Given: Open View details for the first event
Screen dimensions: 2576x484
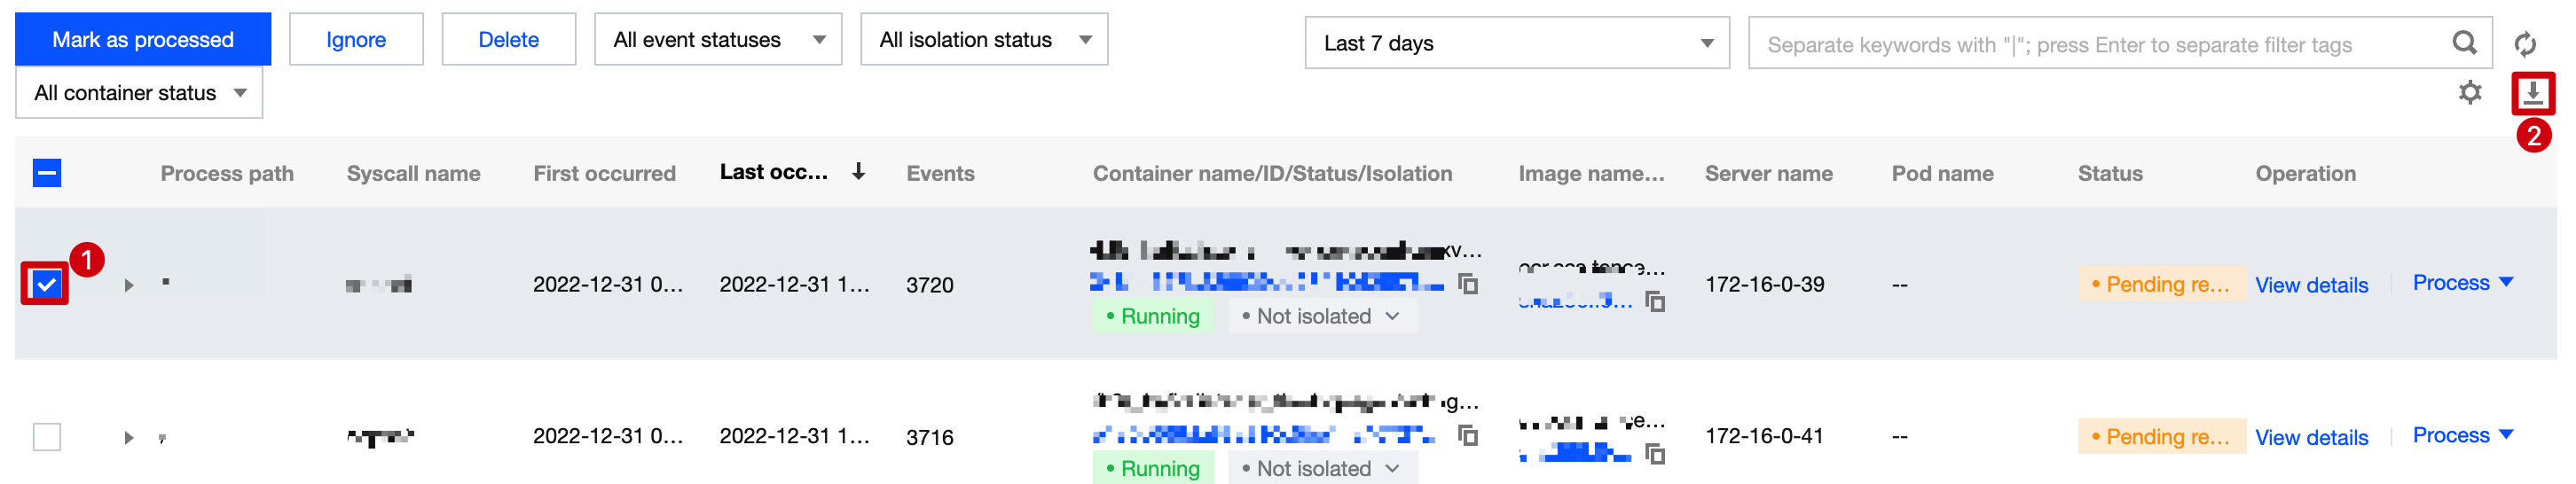Looking at the screenshot, I should point(2311,285).
